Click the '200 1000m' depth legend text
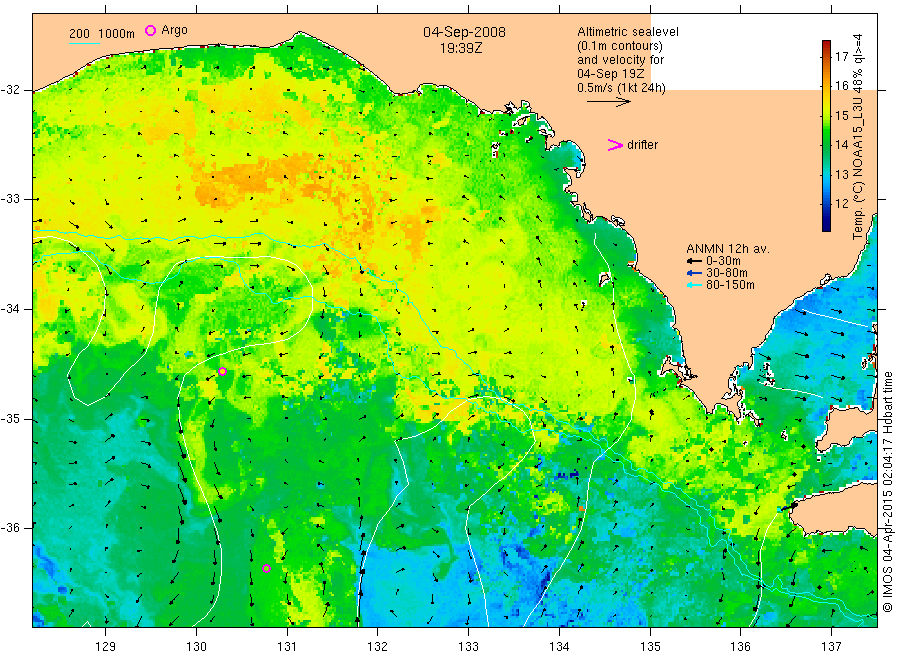Image resolution: width=900 pixels, height=660 pixels. point(102,34)
